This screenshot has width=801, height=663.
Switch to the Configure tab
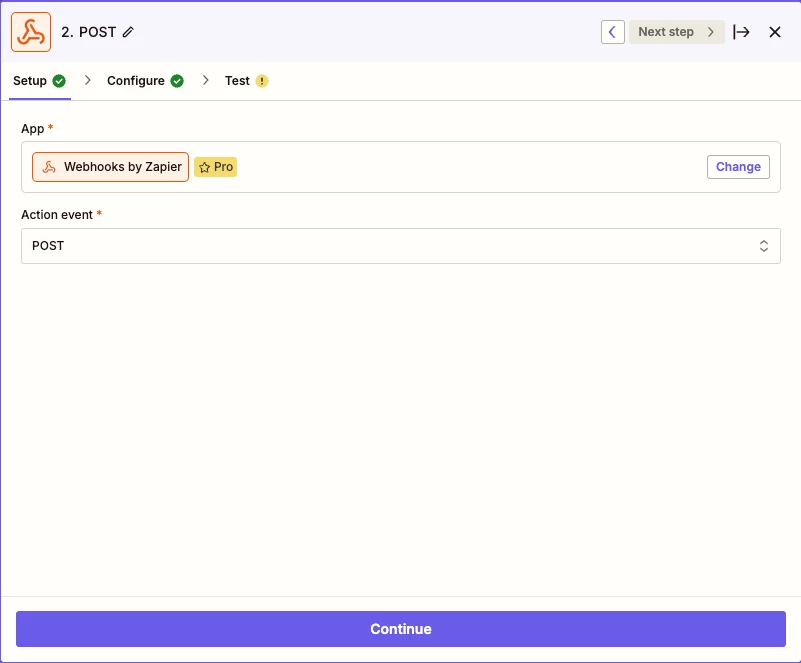pos(145,81)
